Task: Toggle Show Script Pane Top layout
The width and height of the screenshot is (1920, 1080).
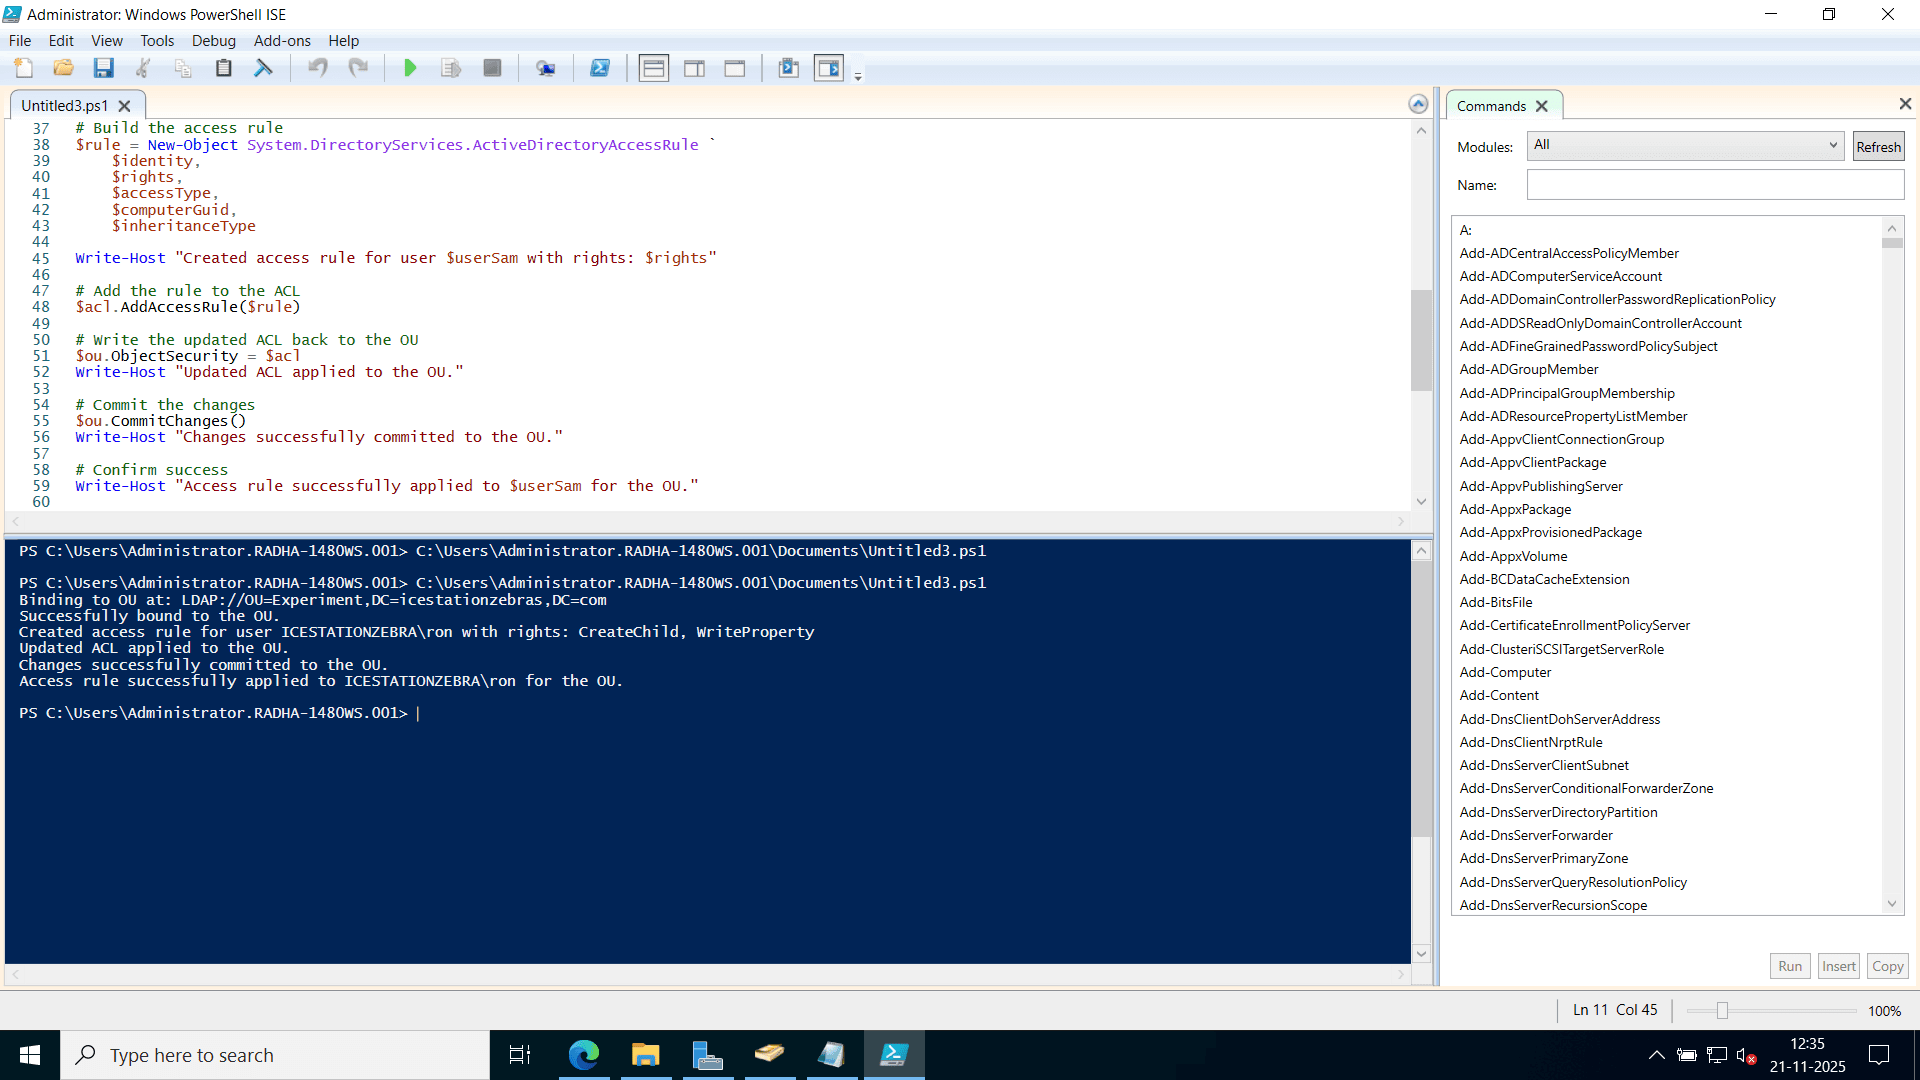Action: click(x=653, y=68)
